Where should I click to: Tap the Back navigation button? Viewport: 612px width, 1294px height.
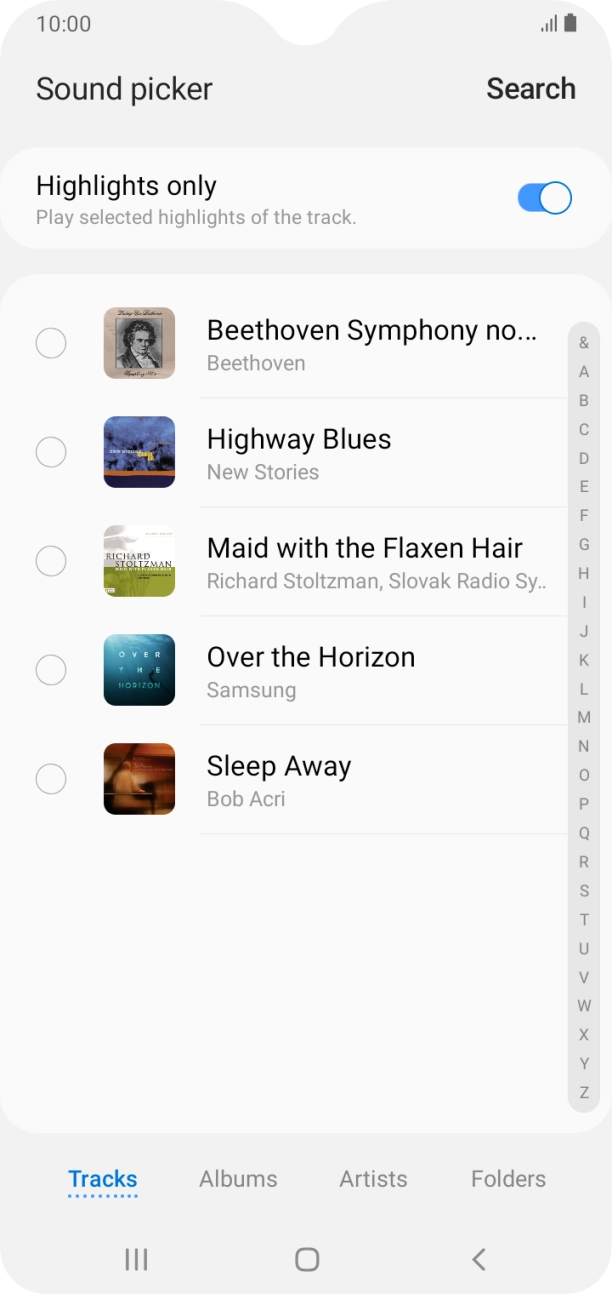pyautogui.click(x=477, y=1259)
